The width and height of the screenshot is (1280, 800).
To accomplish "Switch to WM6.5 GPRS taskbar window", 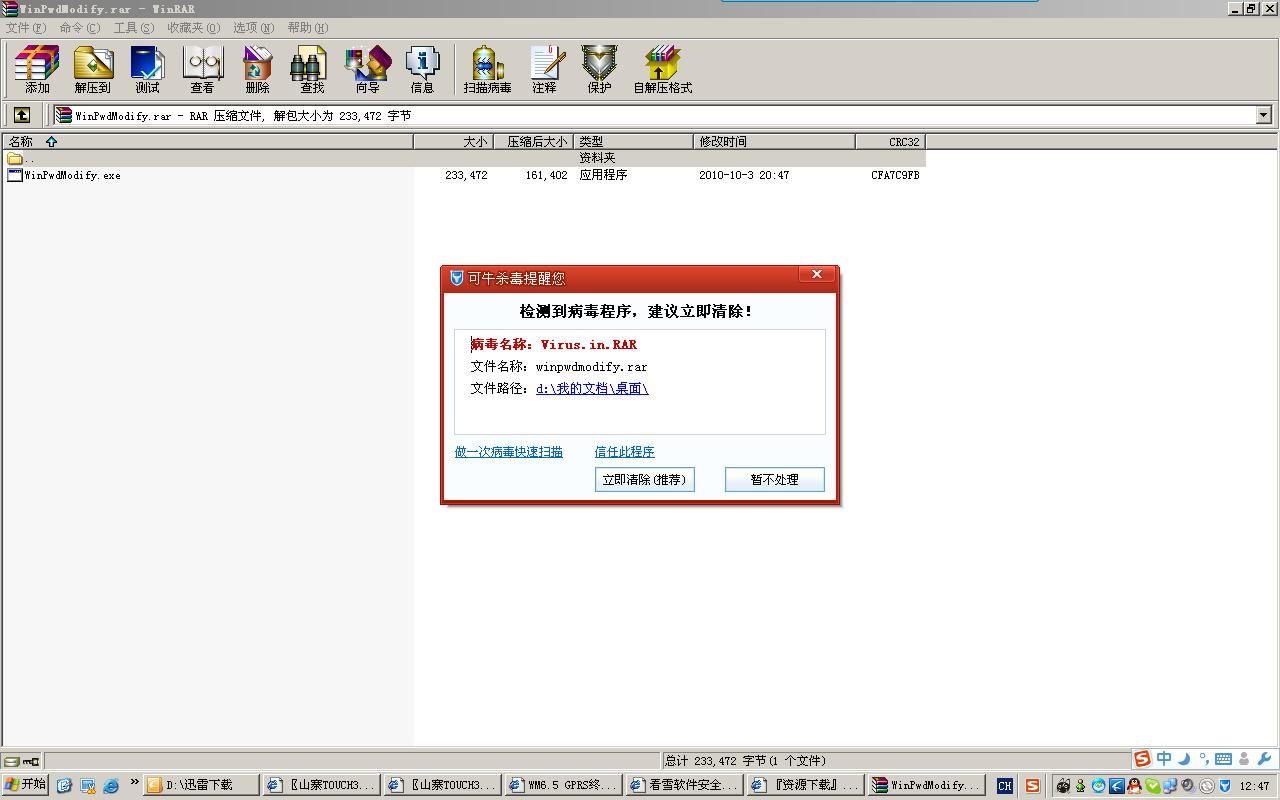I will [564, 786].
